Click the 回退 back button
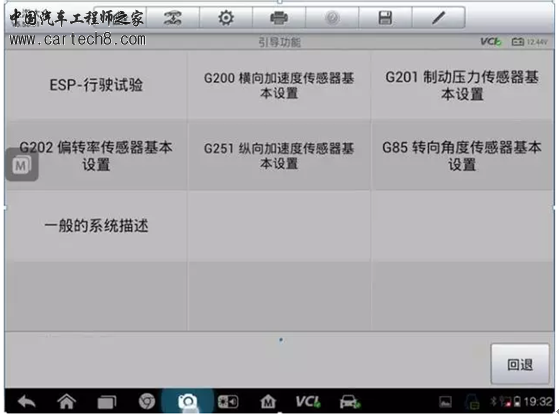Image resolution: width=559 pixels, height=417 pixels. (x=520, y=364)
